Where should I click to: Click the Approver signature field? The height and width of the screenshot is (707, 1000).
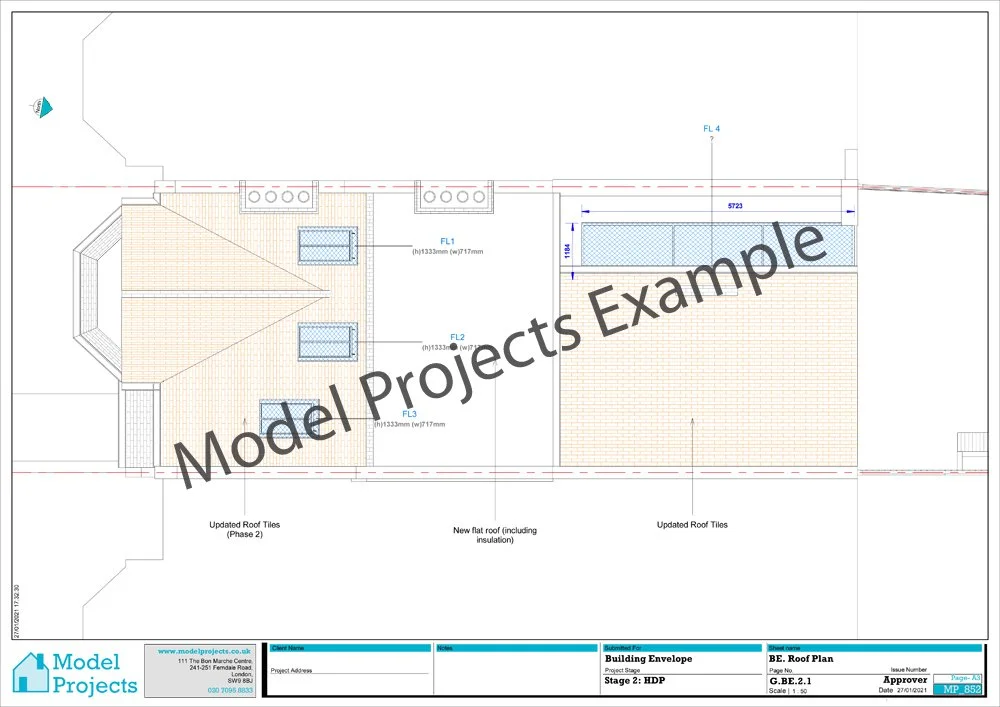coord(904,679)
